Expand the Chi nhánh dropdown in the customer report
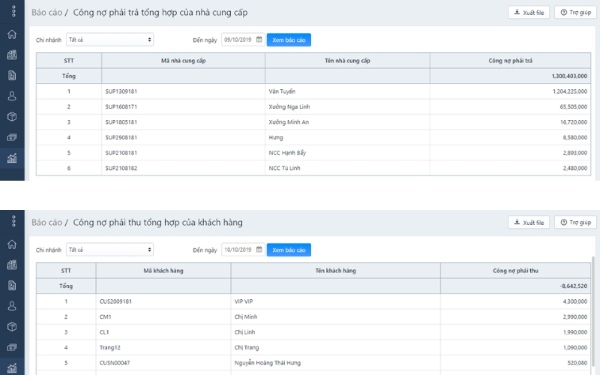Viewport: 600px width, 375px height. tap(110, 249)
